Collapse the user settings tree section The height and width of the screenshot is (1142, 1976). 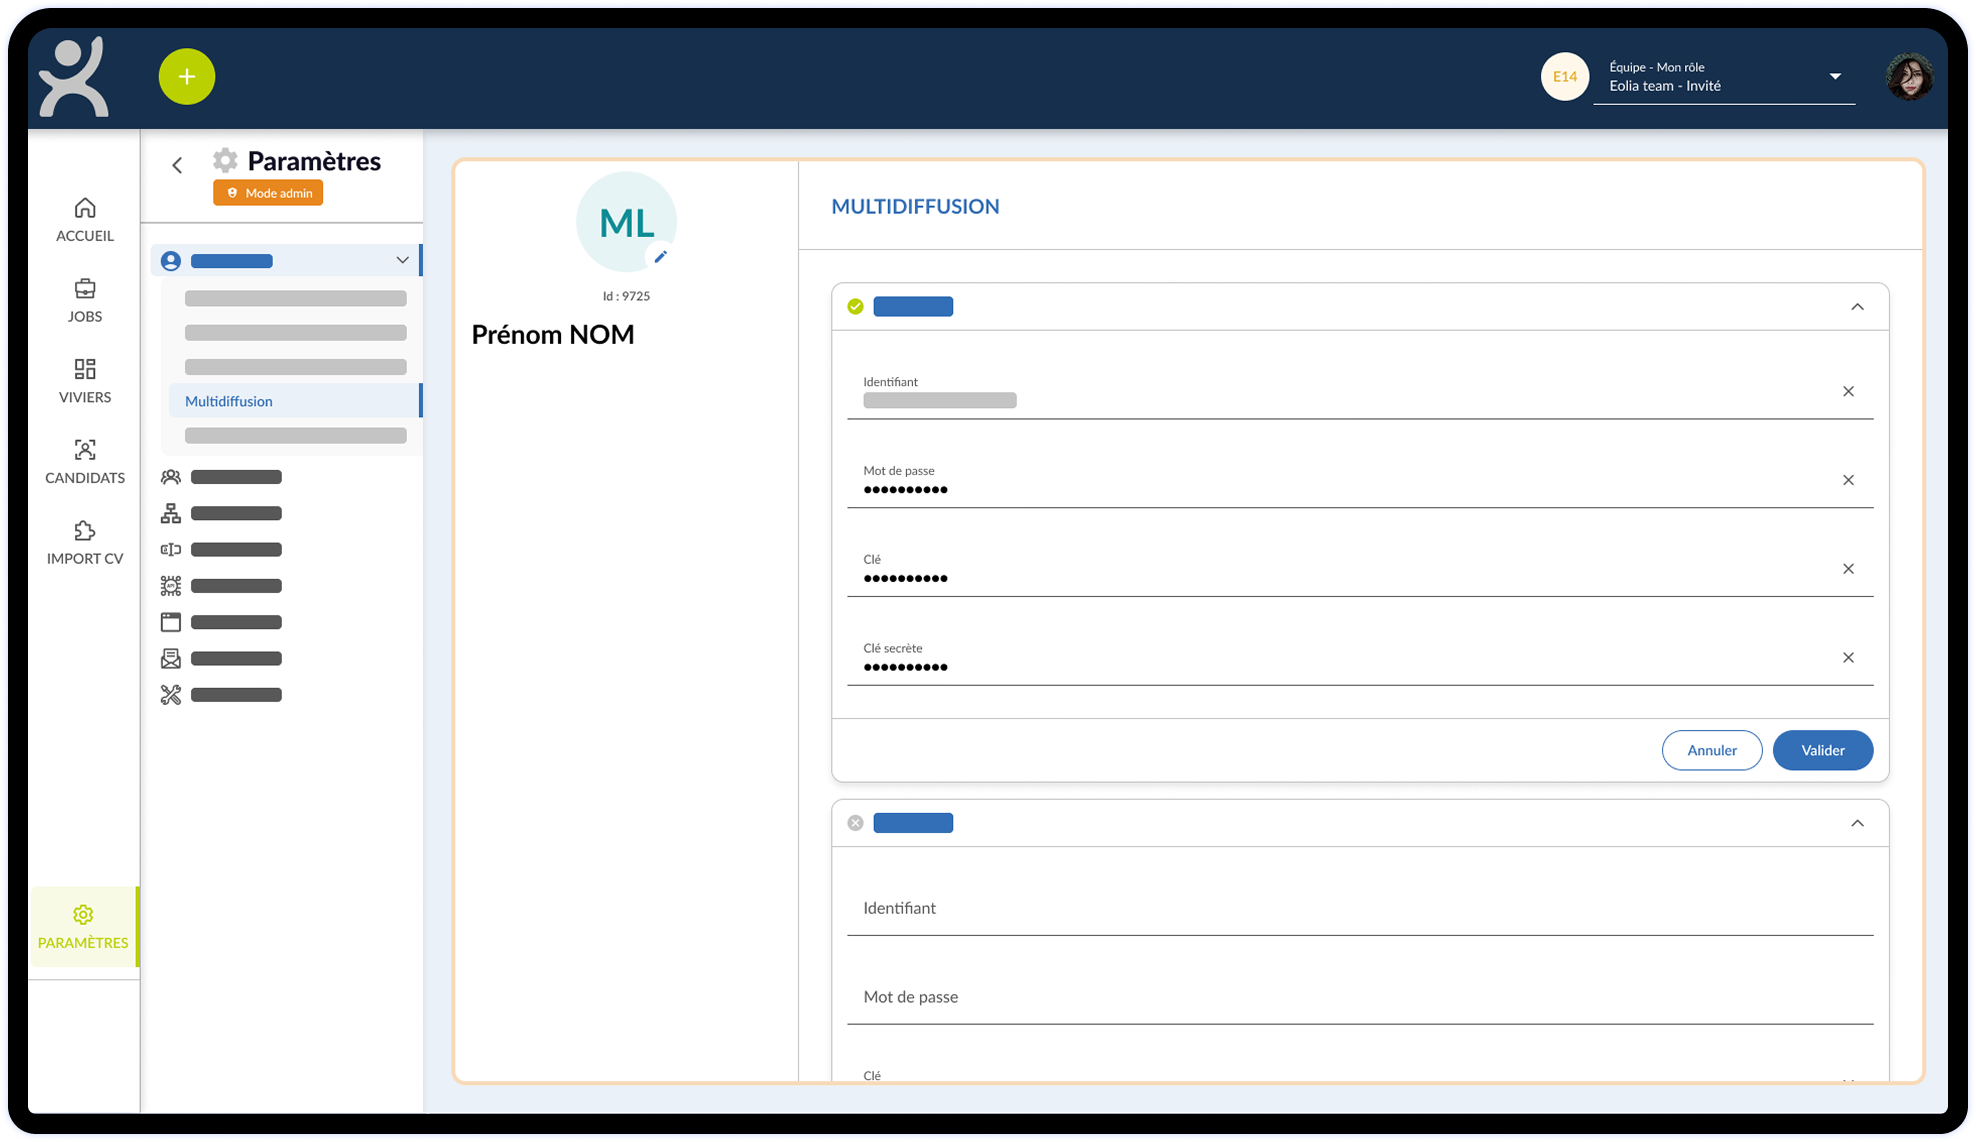click(402, 261)
